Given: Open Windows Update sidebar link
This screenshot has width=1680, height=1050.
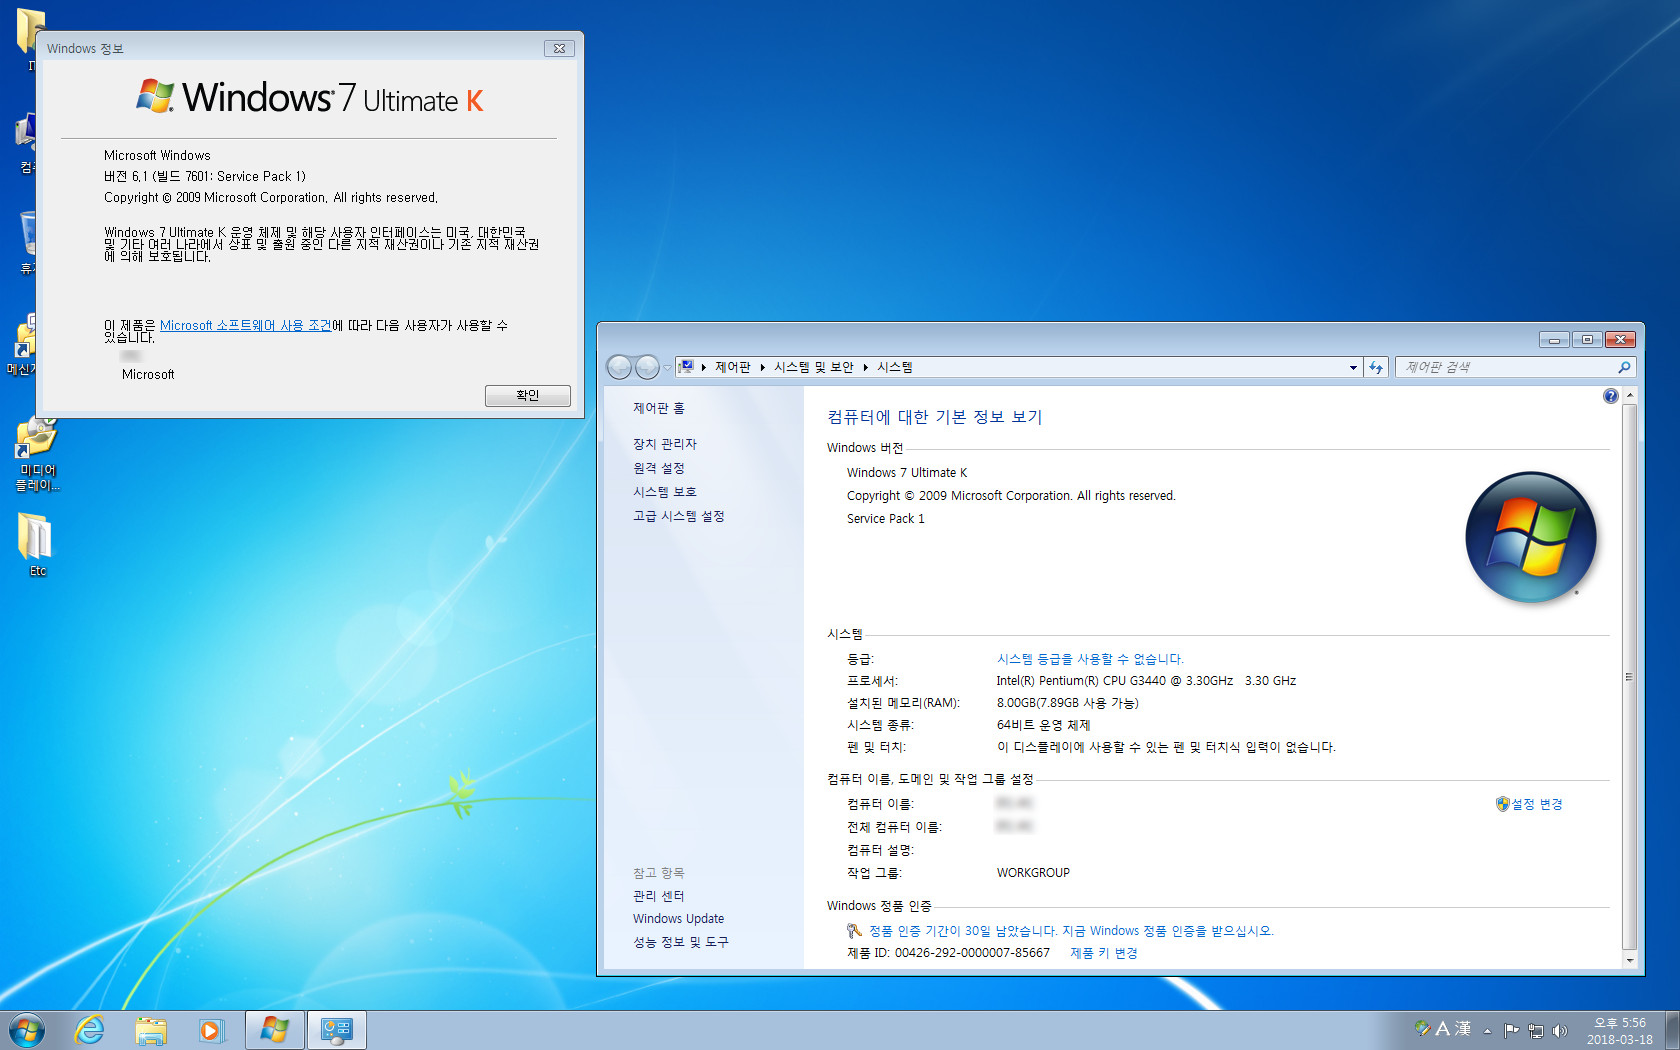Looking at the screenshot, I should [x=678, y=919].
